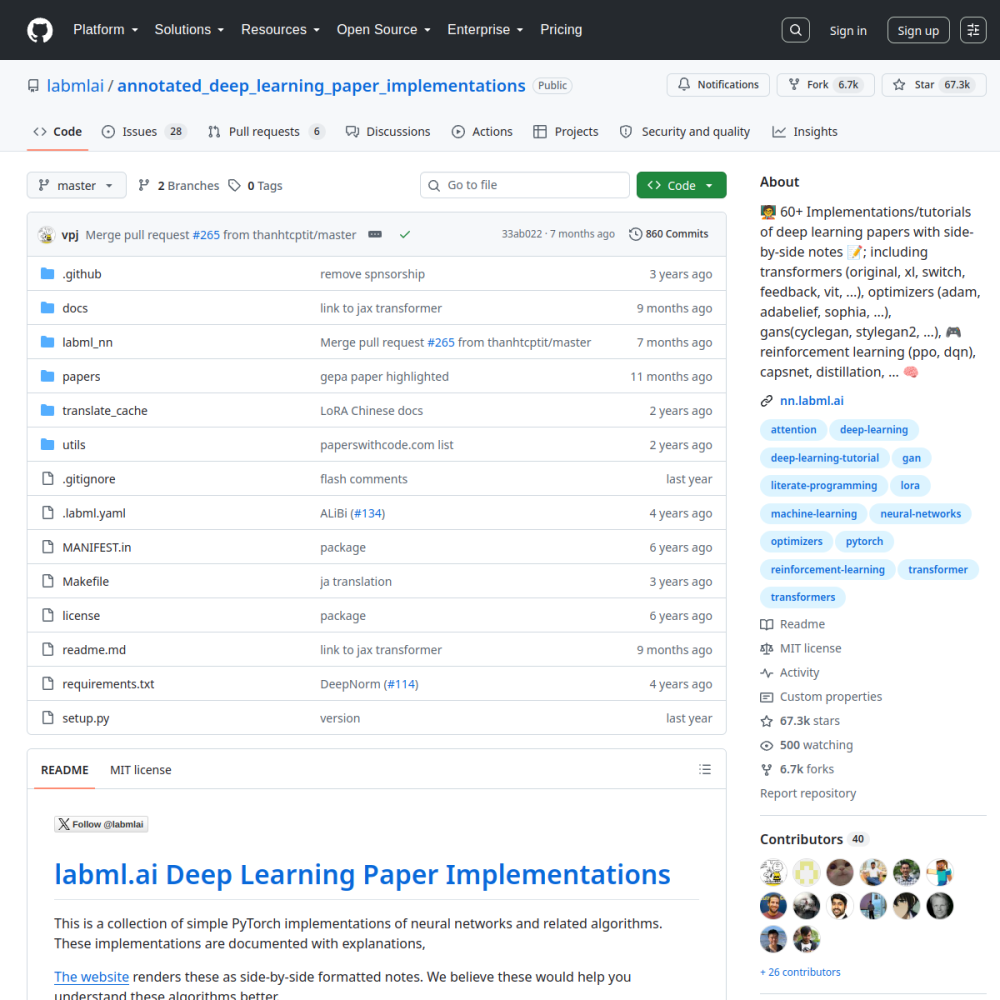Click the branches icon beside 2 Branches
The image size is (1000, 1000).
pos(144,186)
